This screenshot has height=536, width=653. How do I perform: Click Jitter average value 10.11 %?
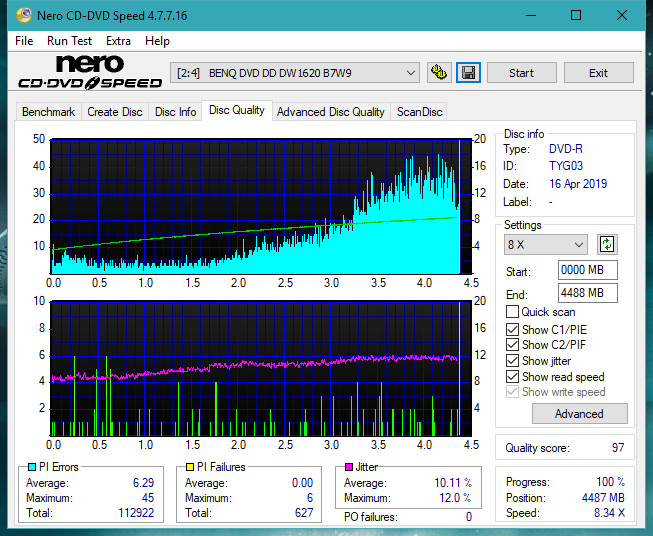coord(453,483)
